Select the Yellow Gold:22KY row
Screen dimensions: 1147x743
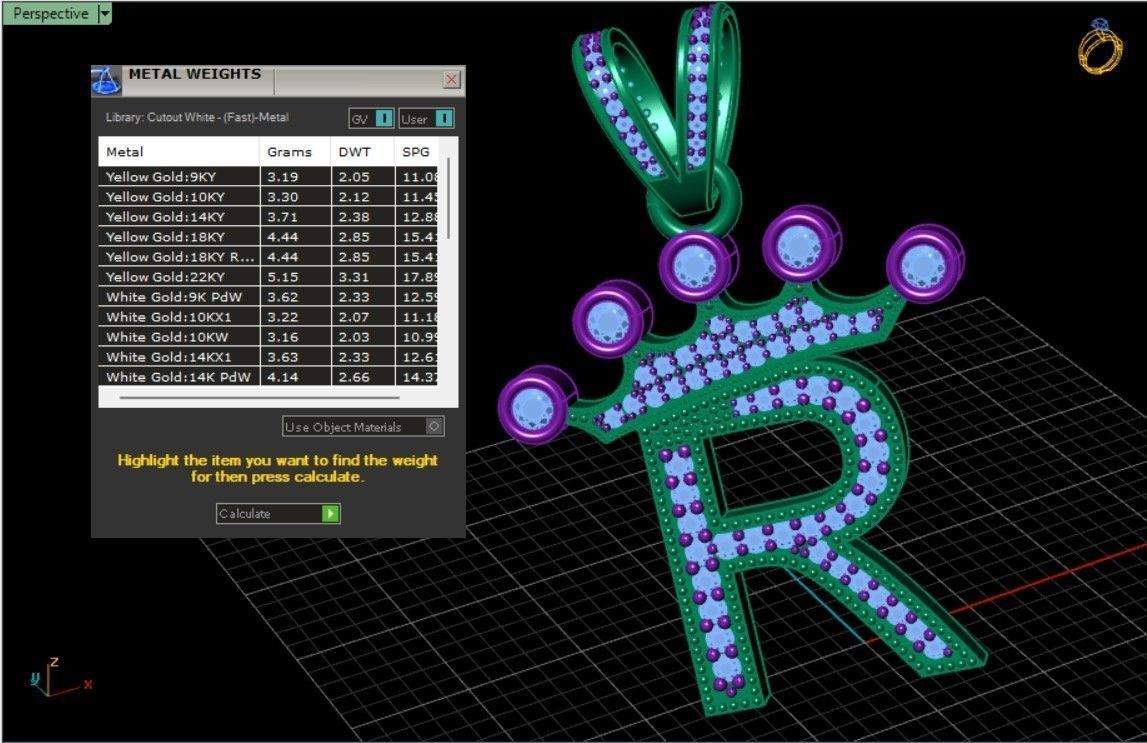[x=268, y=277]
